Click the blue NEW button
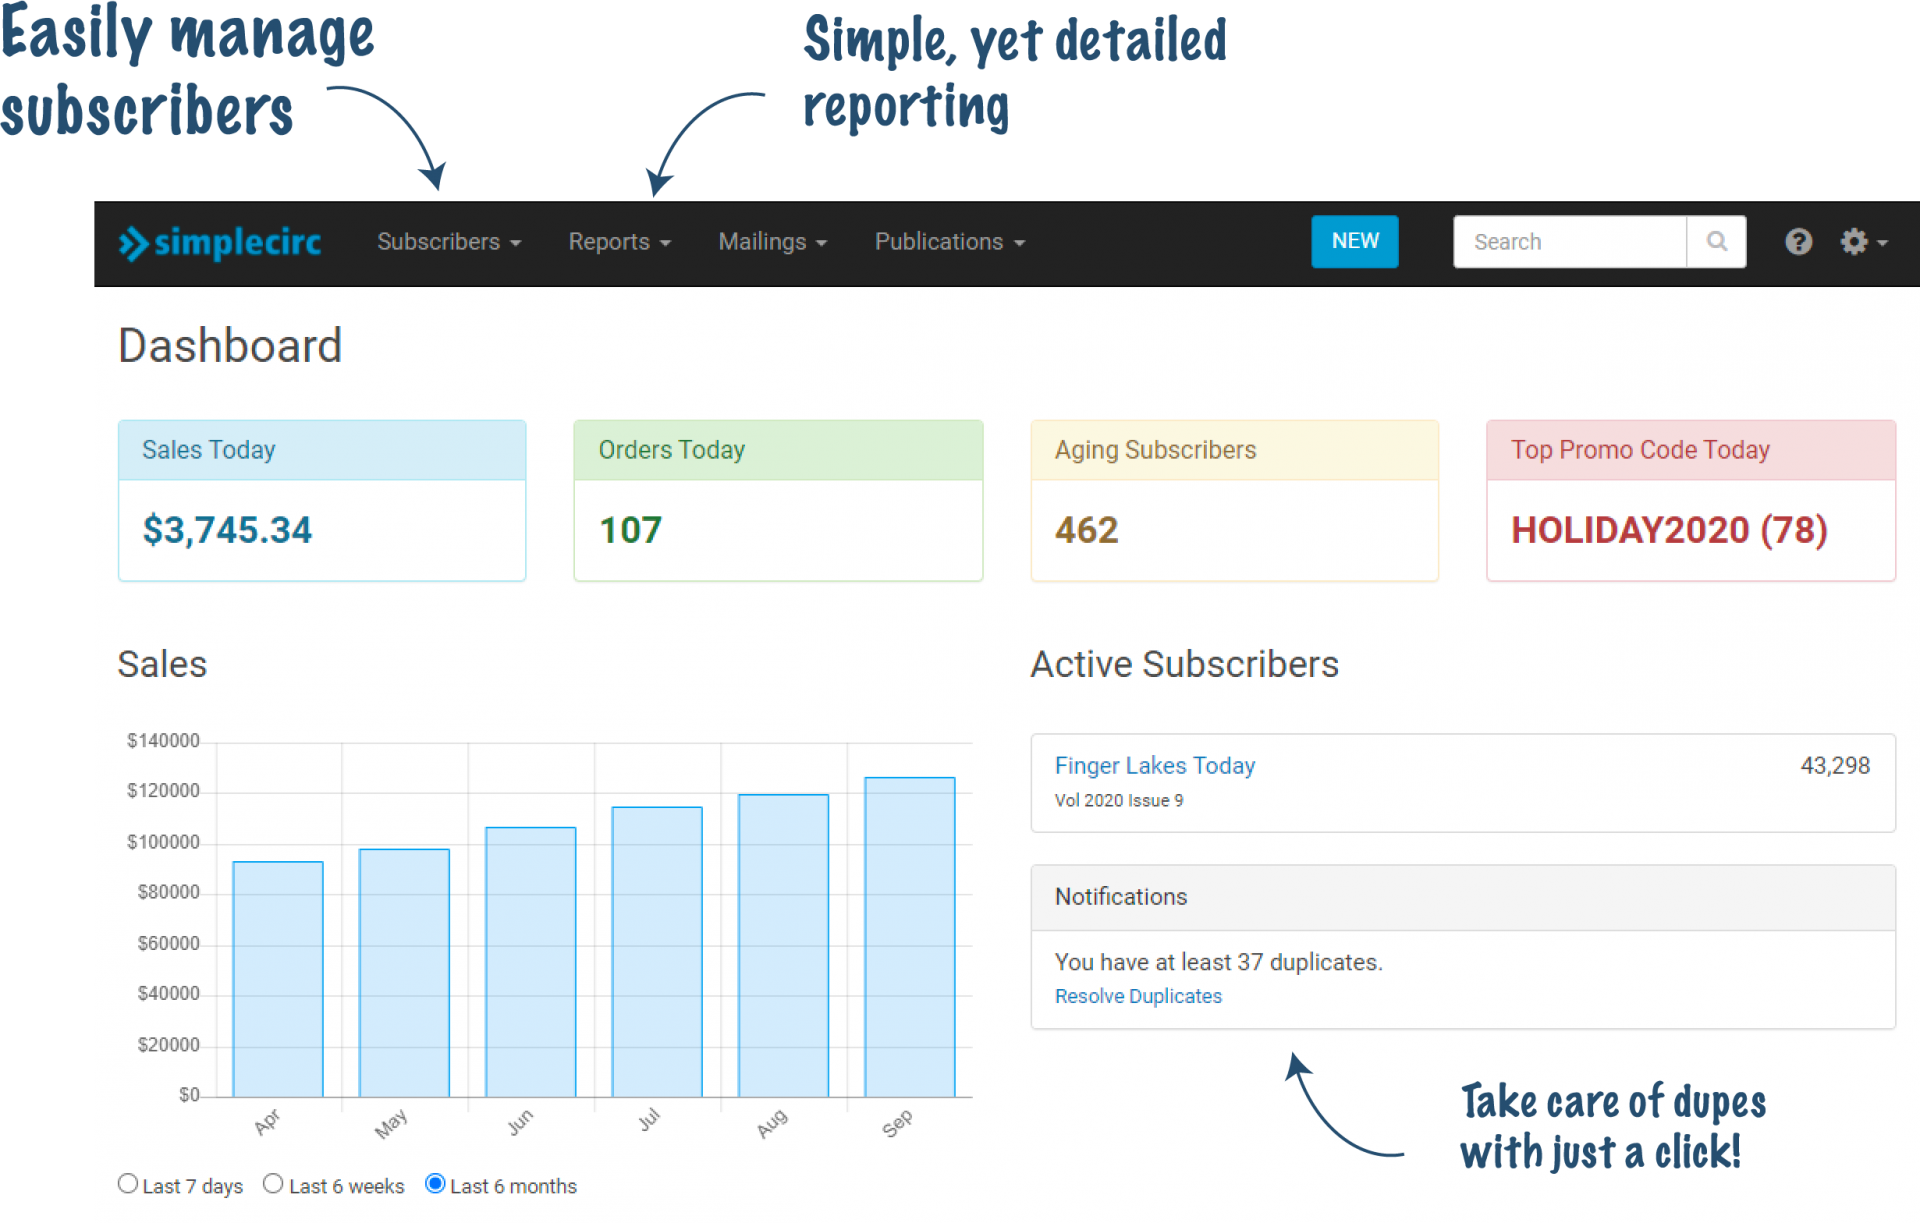This screenshot has width=1920, height=1223. (x=1354, y=242)
